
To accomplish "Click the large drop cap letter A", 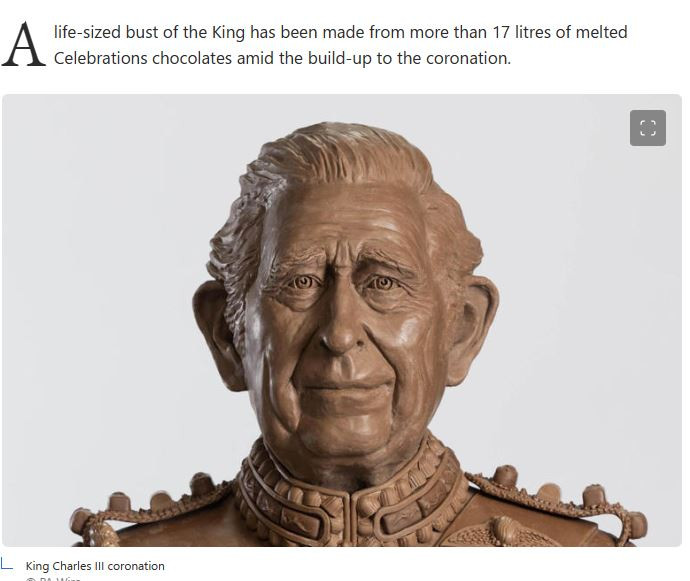I will point(23,45).
